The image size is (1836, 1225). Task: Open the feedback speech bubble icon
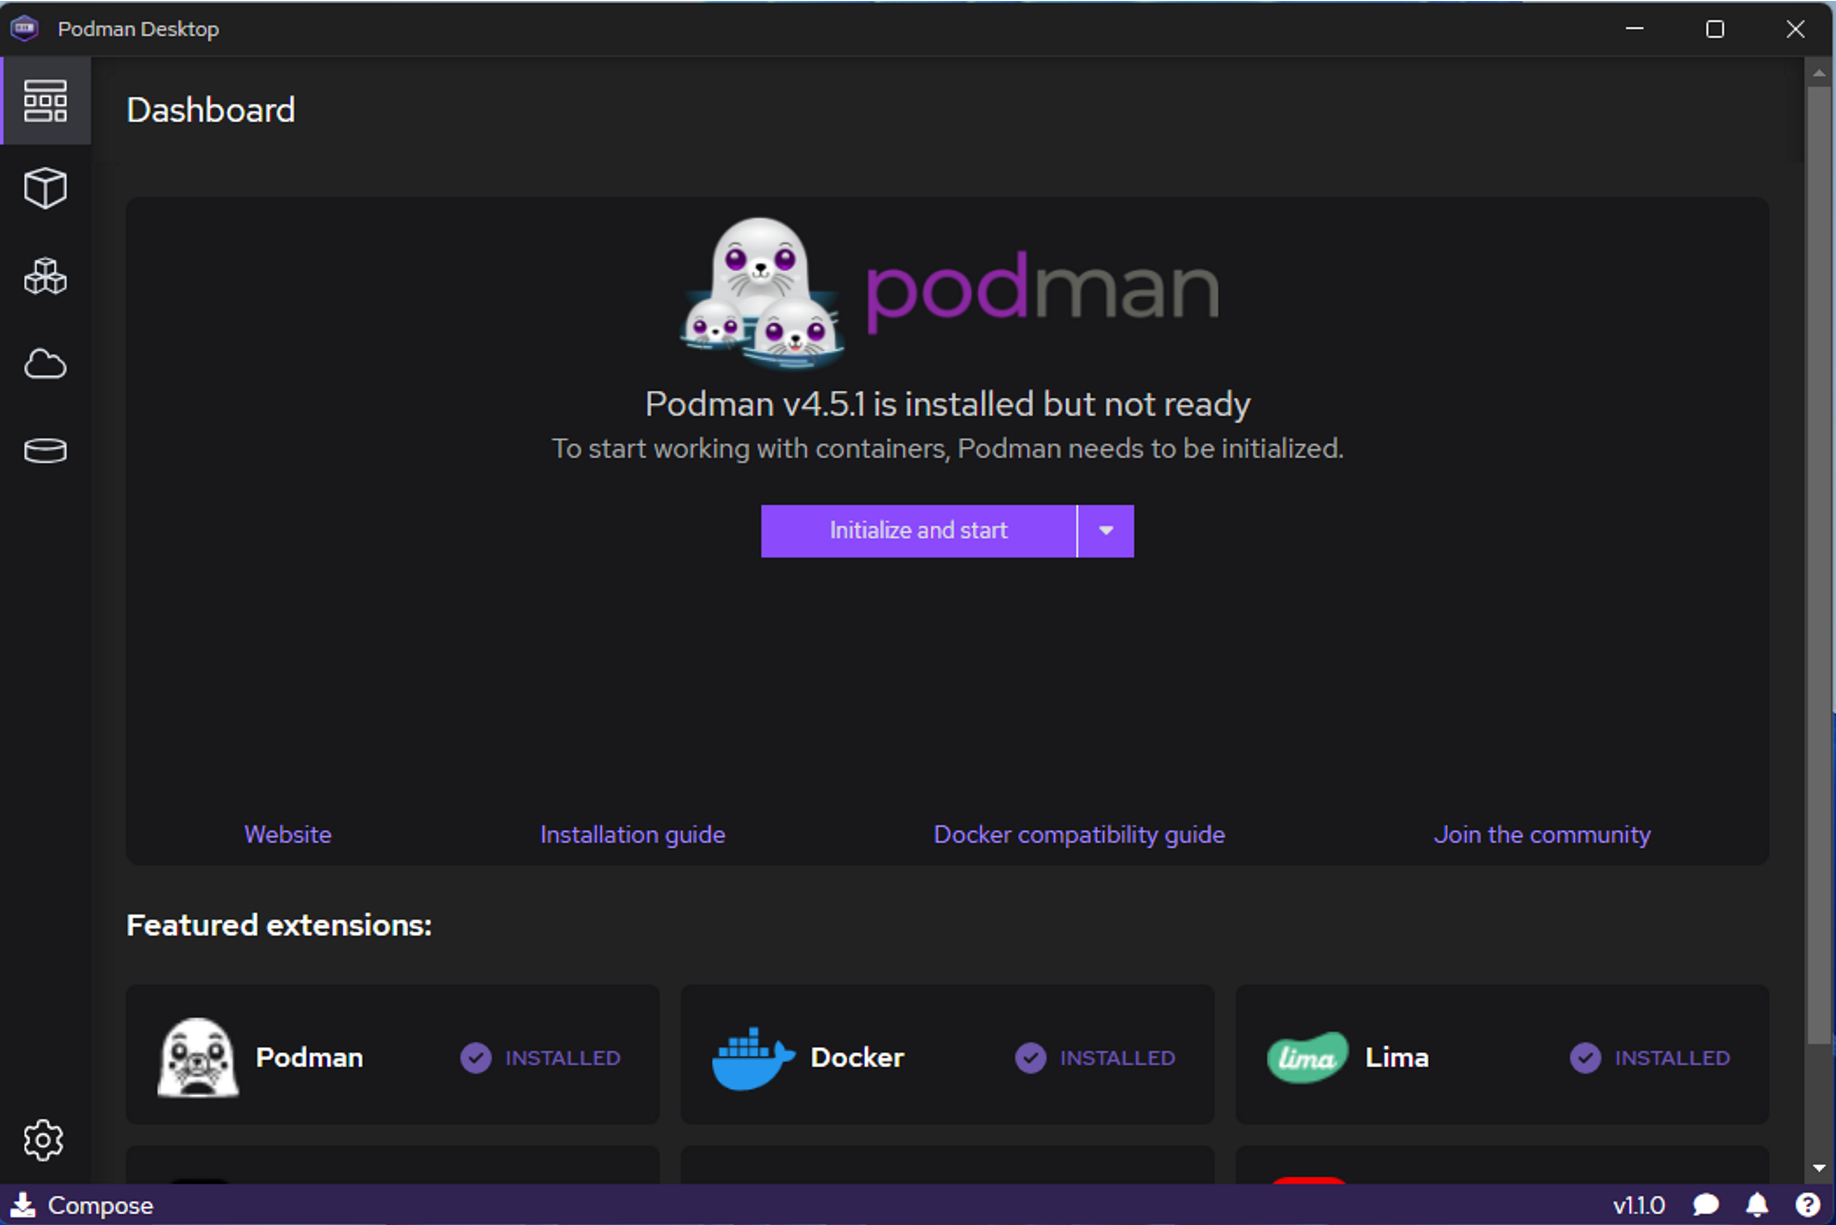(x=1706, y=1205)
